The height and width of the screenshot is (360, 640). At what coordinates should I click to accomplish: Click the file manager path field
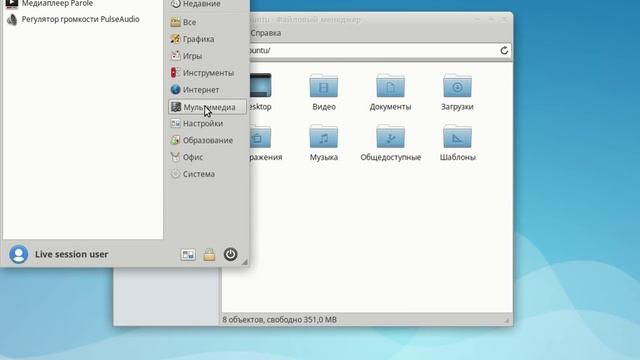click(372, 51)
